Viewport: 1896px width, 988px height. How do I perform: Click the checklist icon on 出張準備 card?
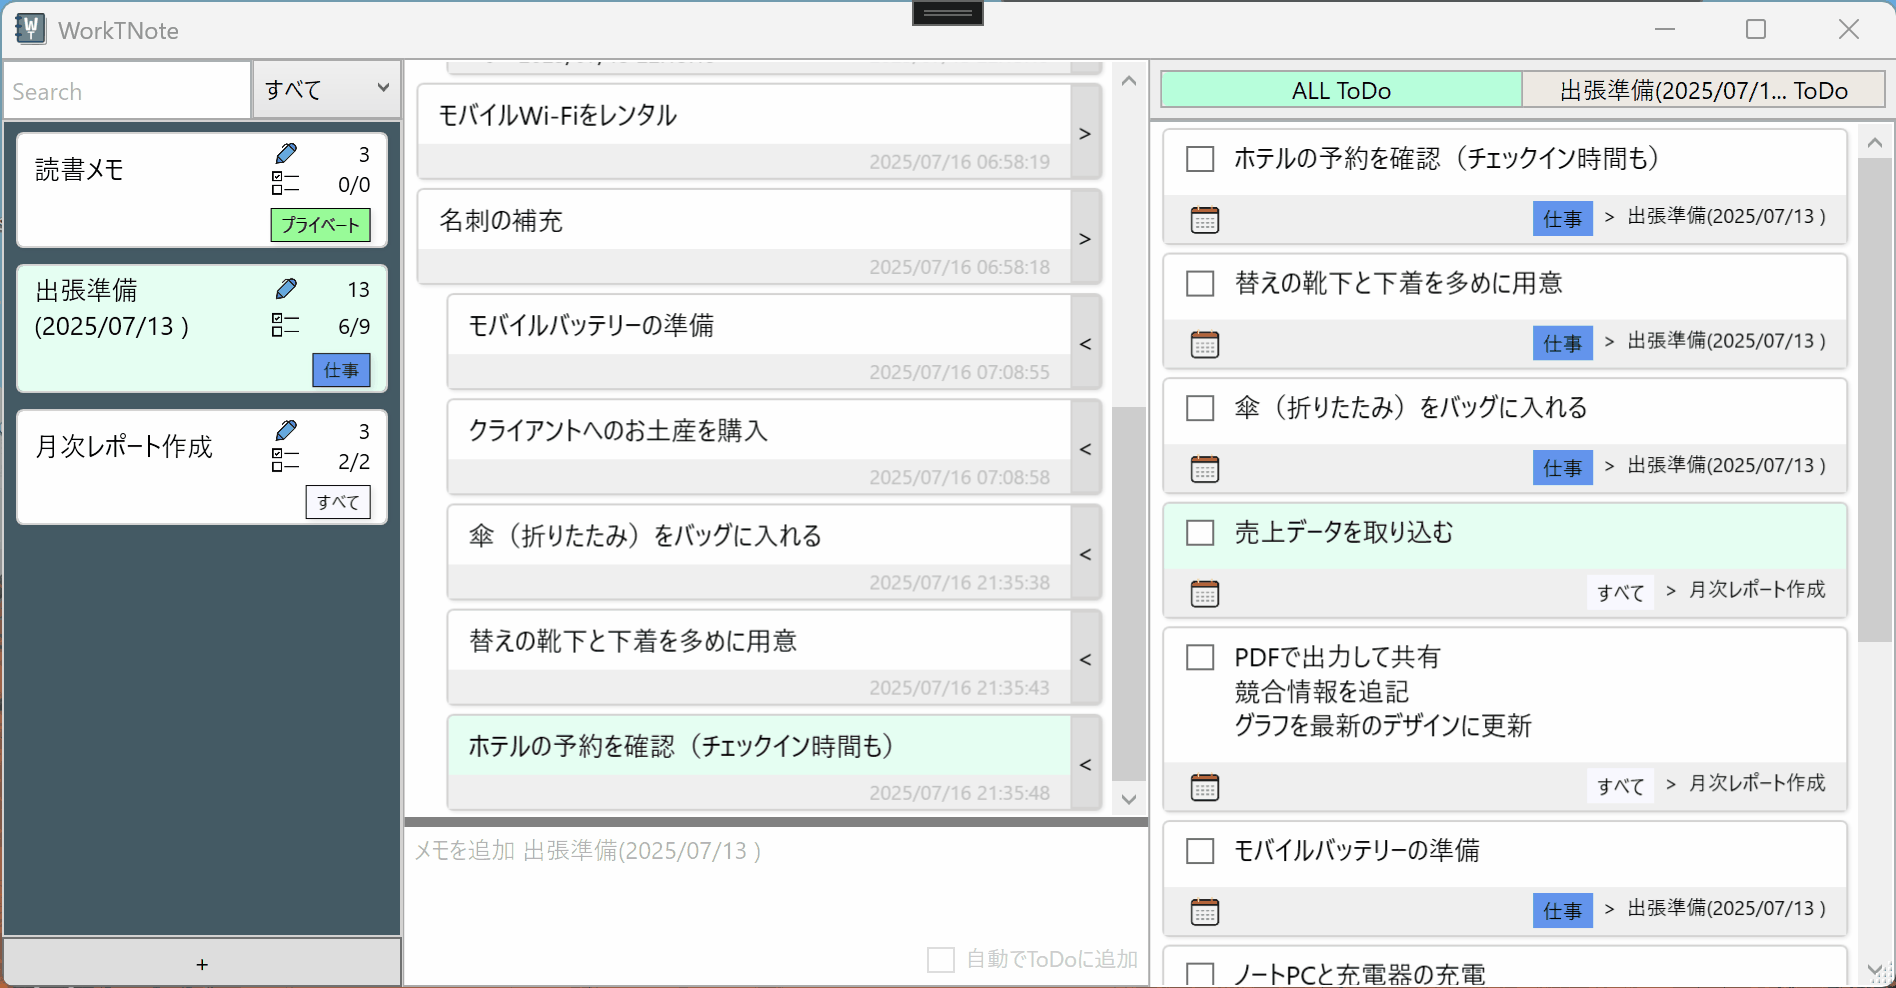tap(285, 325)
